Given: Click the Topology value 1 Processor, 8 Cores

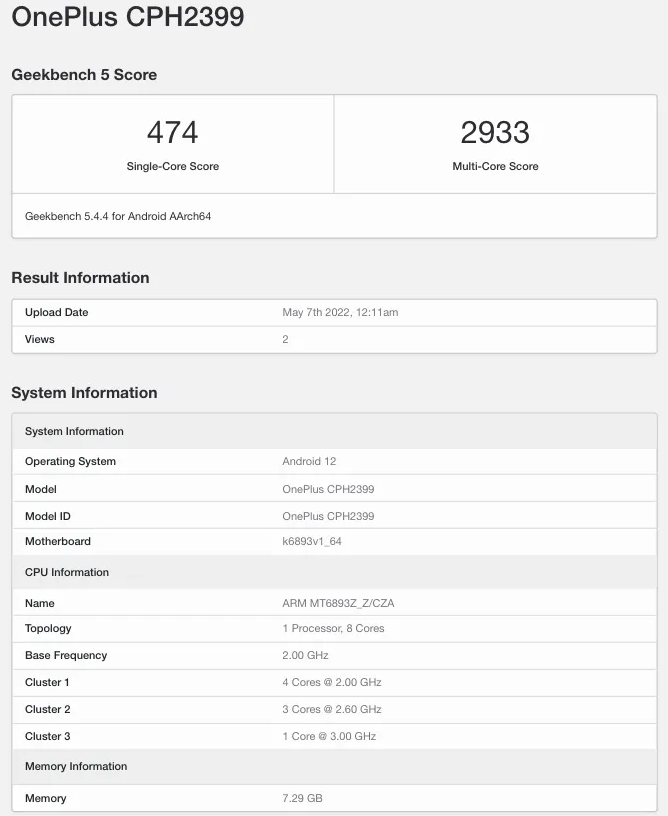Looking at the screenshot, I should pos(333,629).
